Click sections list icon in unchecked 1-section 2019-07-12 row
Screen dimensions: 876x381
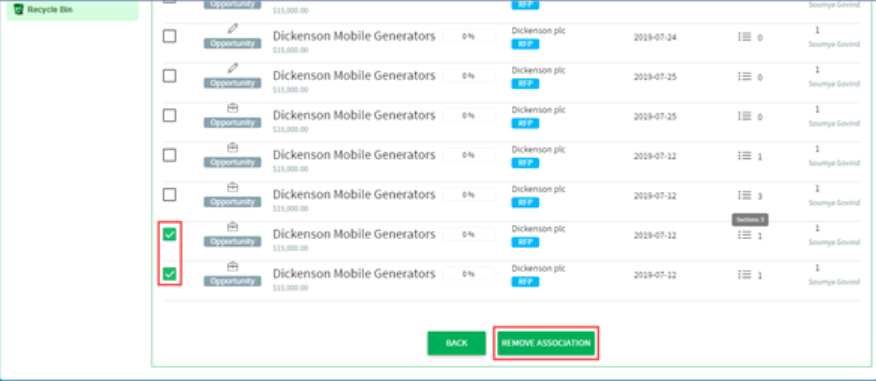point(744,155)
